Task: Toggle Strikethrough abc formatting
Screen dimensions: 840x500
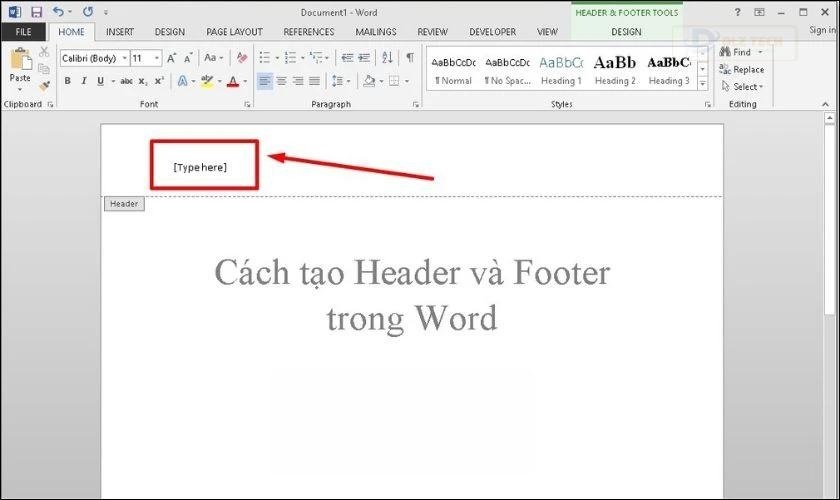Action: pos(126,81)
